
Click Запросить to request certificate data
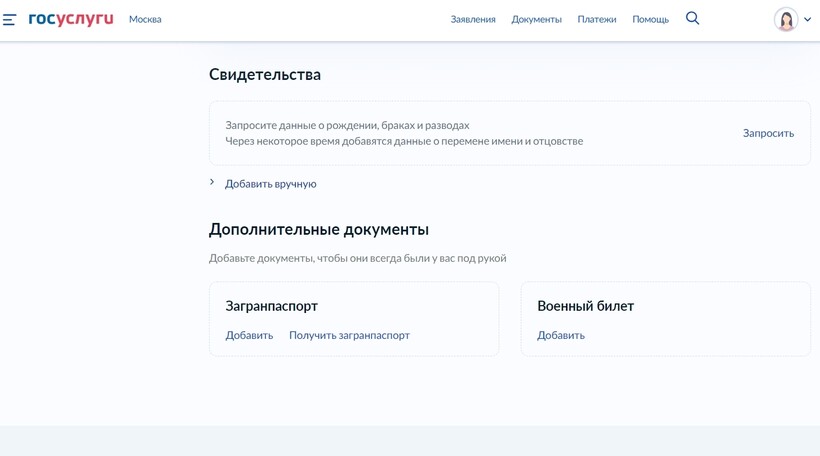(768, 133)
